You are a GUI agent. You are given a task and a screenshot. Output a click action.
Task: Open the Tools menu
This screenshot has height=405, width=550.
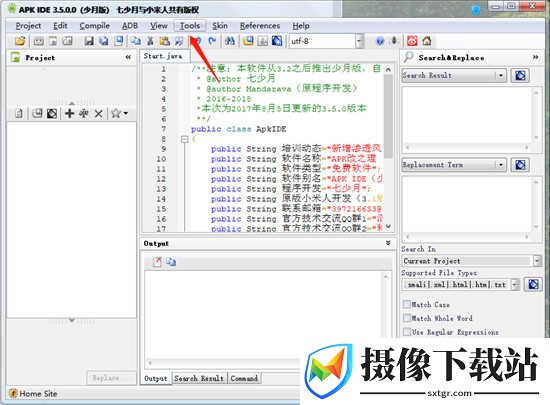coord(190,26)
